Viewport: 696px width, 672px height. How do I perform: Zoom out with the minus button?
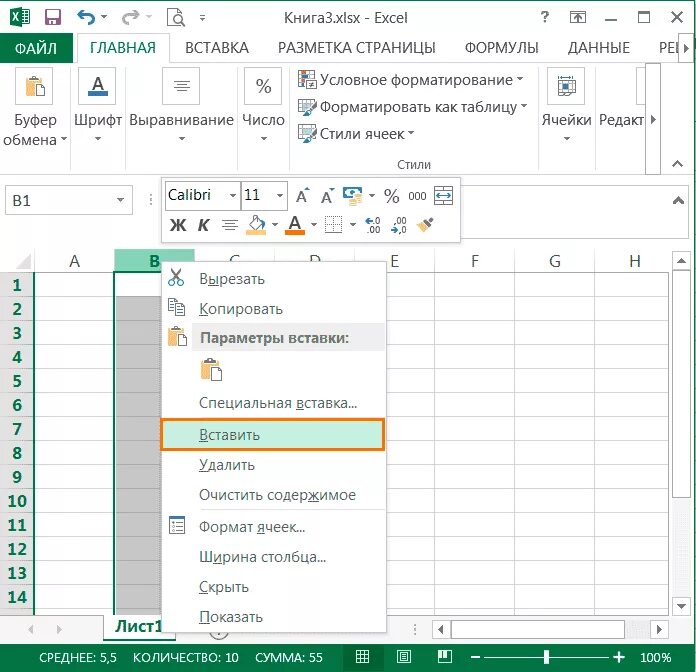(x=475, y=657)
